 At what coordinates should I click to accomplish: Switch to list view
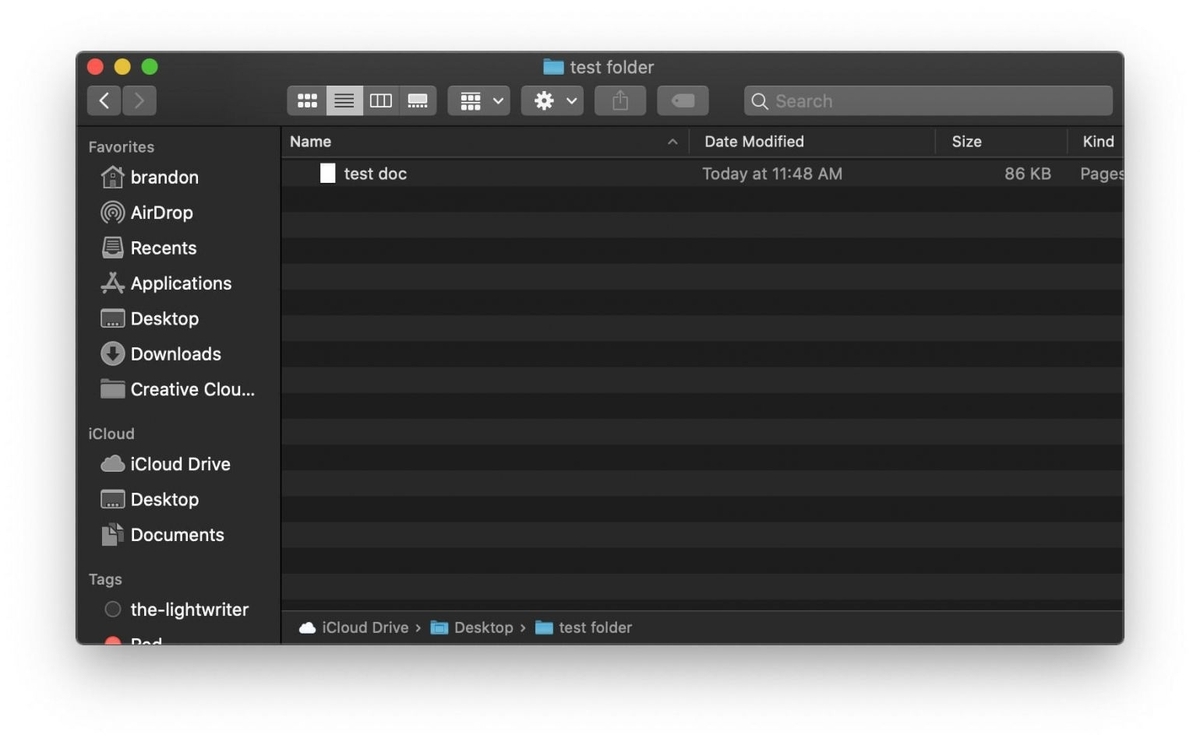pos(344,100)
